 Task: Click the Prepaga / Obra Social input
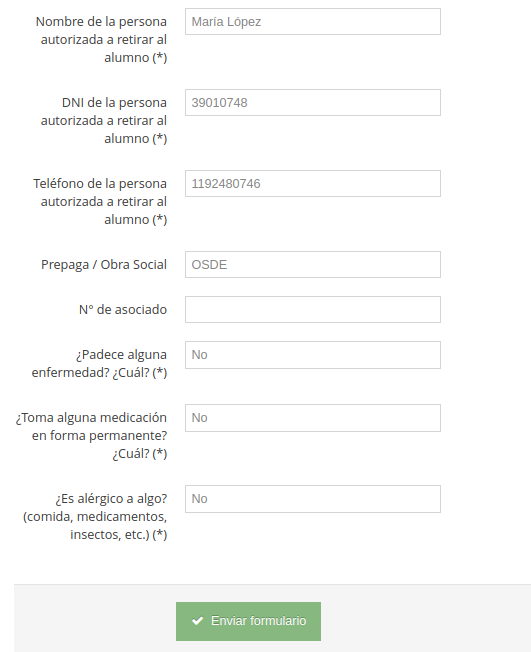click(313, 264)
